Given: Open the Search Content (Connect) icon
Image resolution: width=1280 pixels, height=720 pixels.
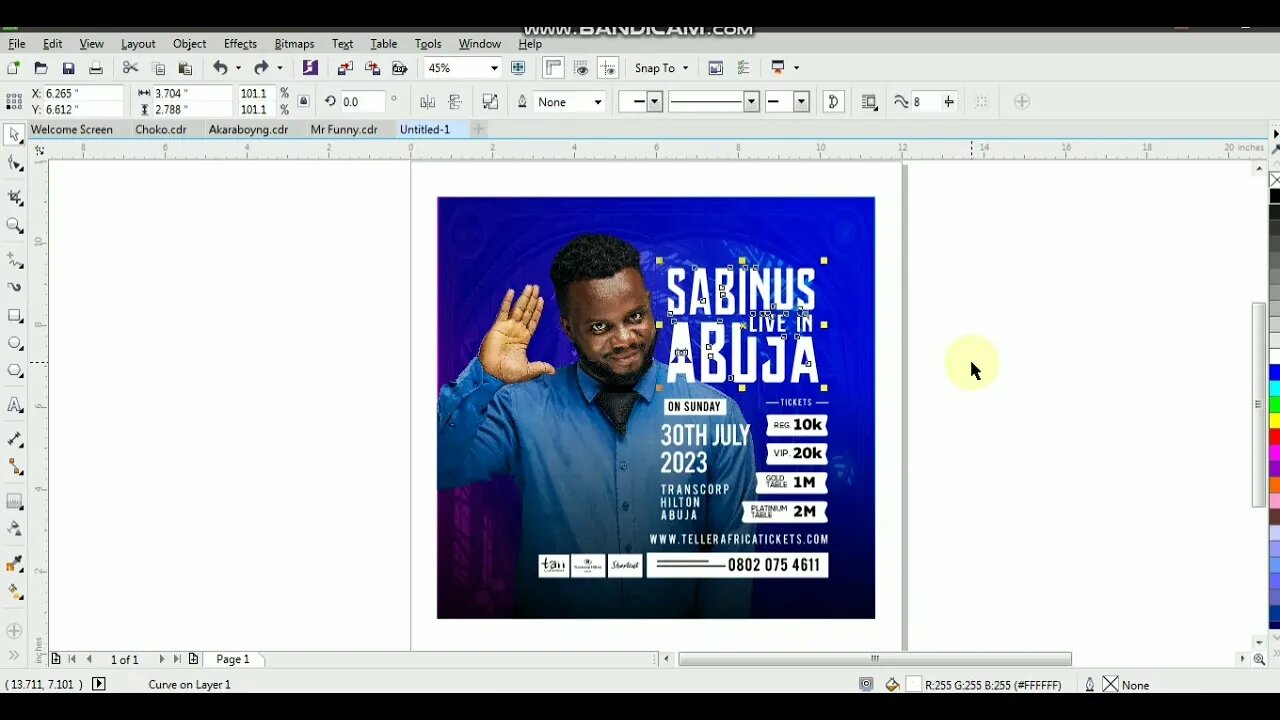Looking at the screenshot, I should click(x=310, y=68).
